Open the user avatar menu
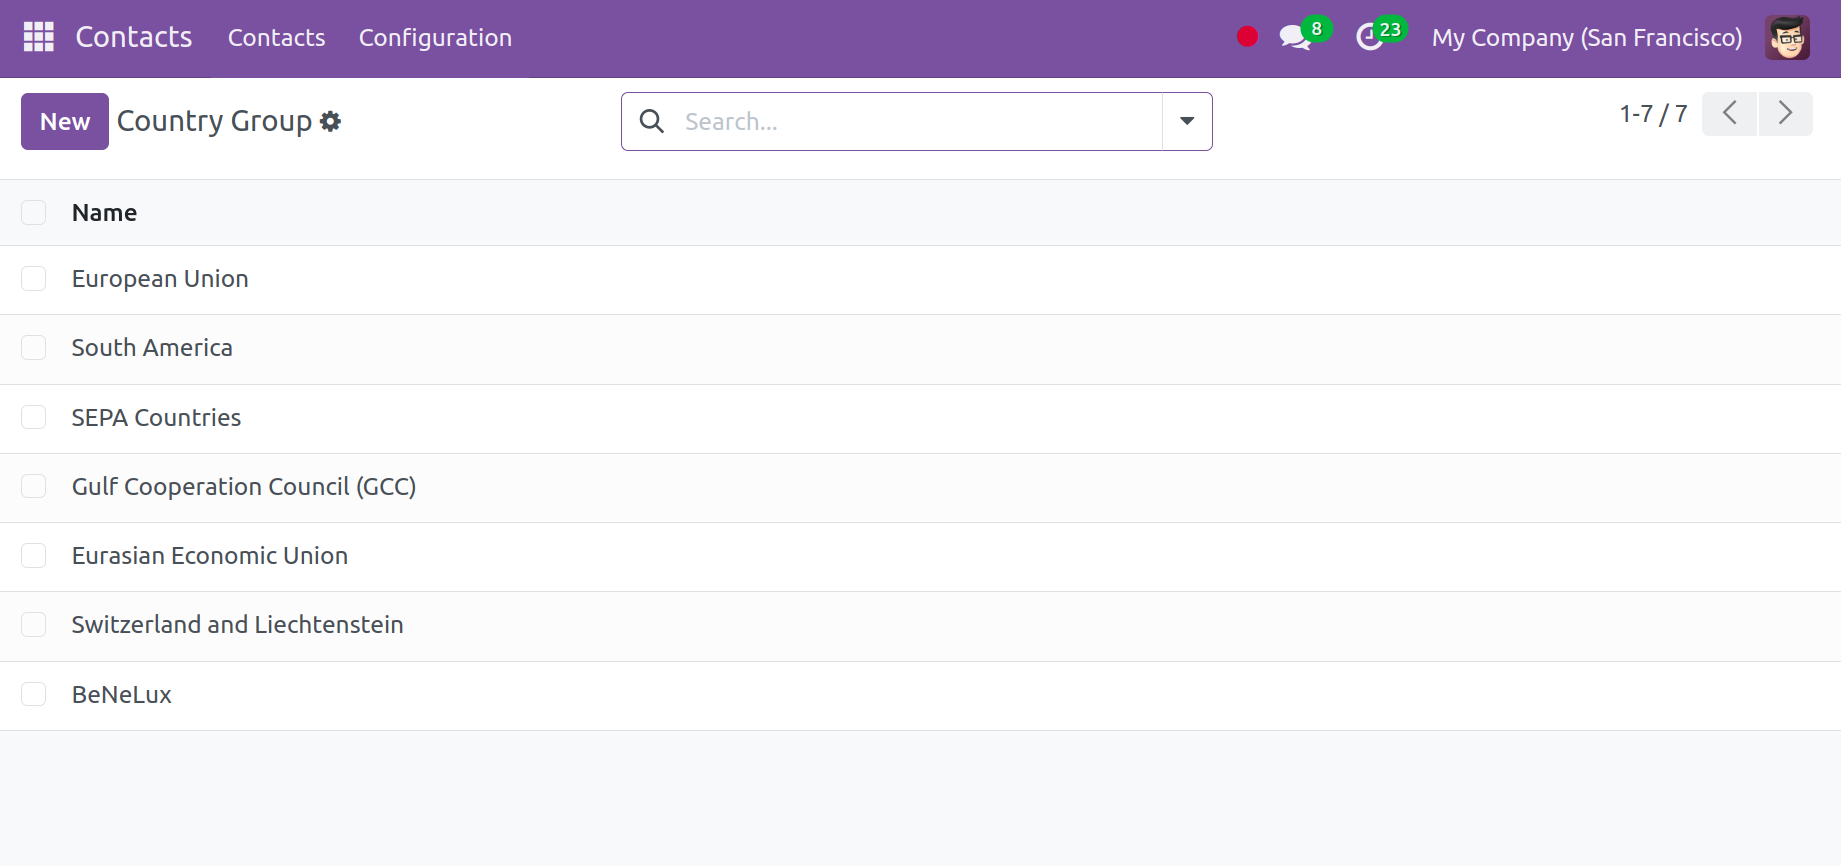Image resolution: width=1841 pixels, height=866 pixels. [x=1787, y=38]
